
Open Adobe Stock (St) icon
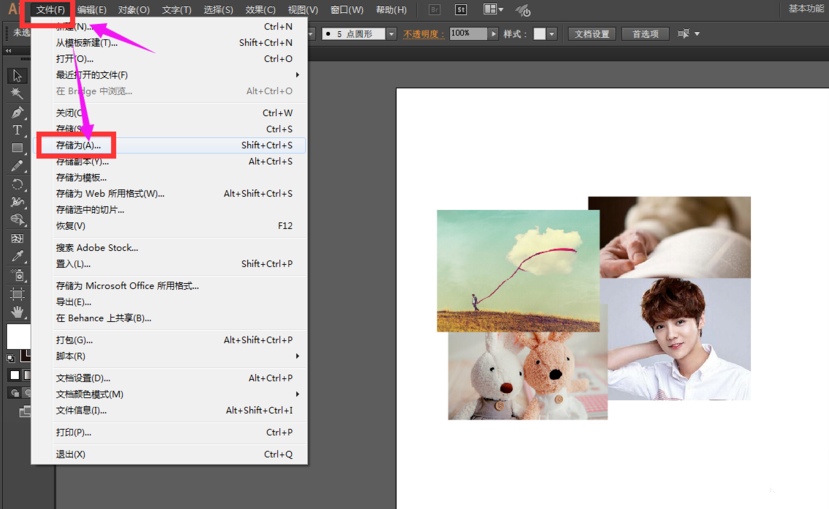[461, 9]
